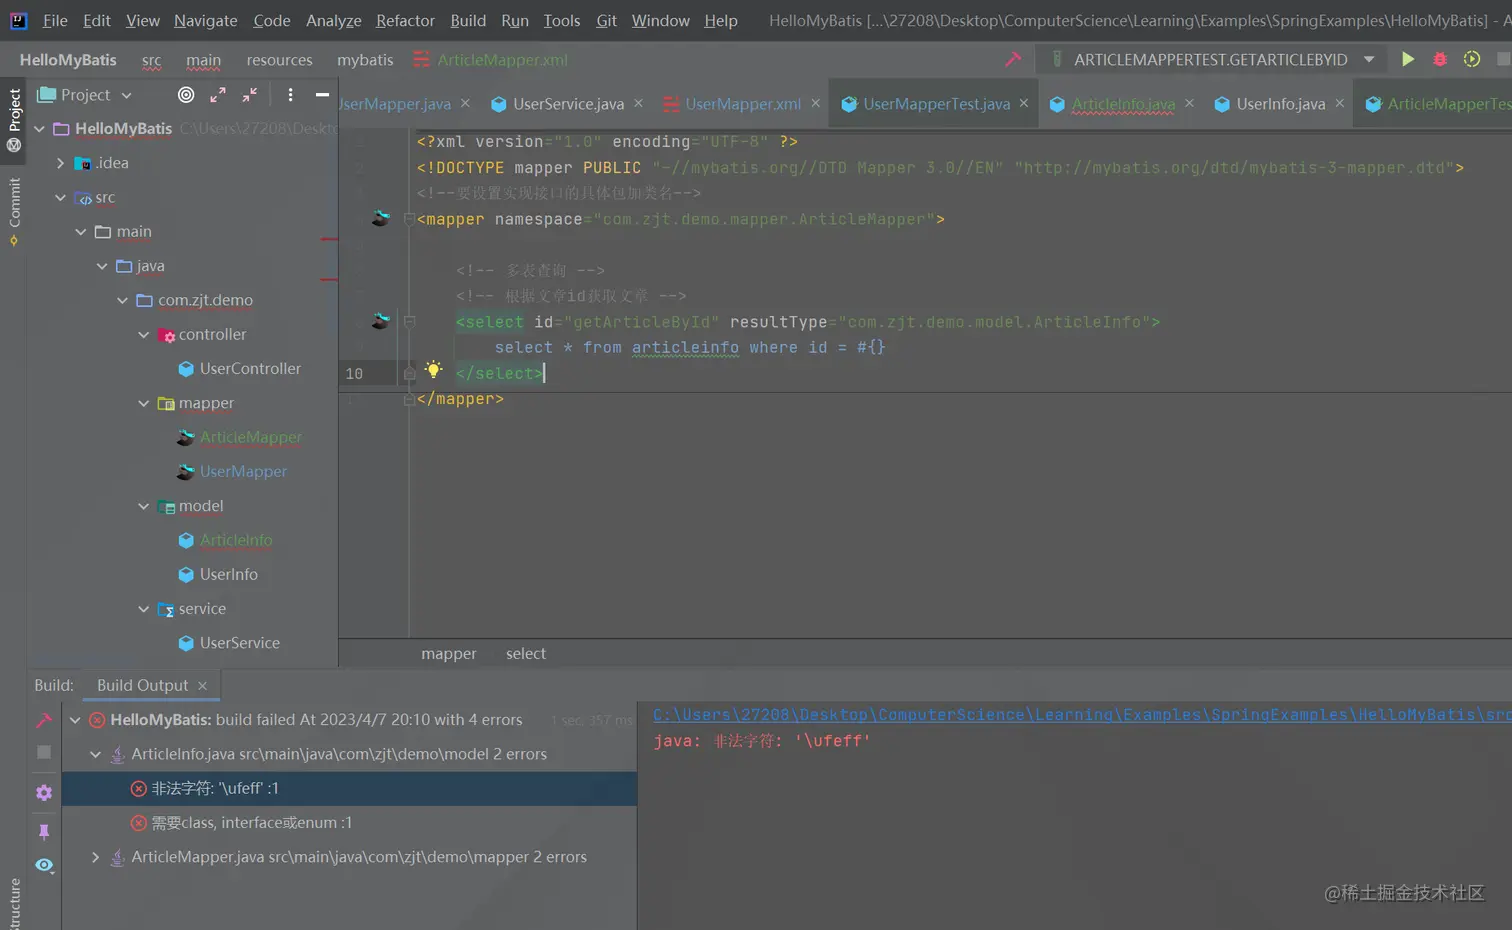Open the Project view dropdown

126,96
